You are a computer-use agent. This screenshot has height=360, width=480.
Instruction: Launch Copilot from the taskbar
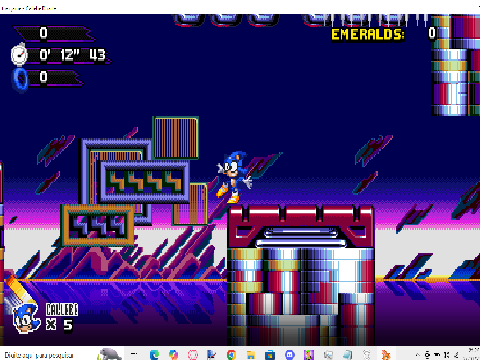(x=173, y=355)
